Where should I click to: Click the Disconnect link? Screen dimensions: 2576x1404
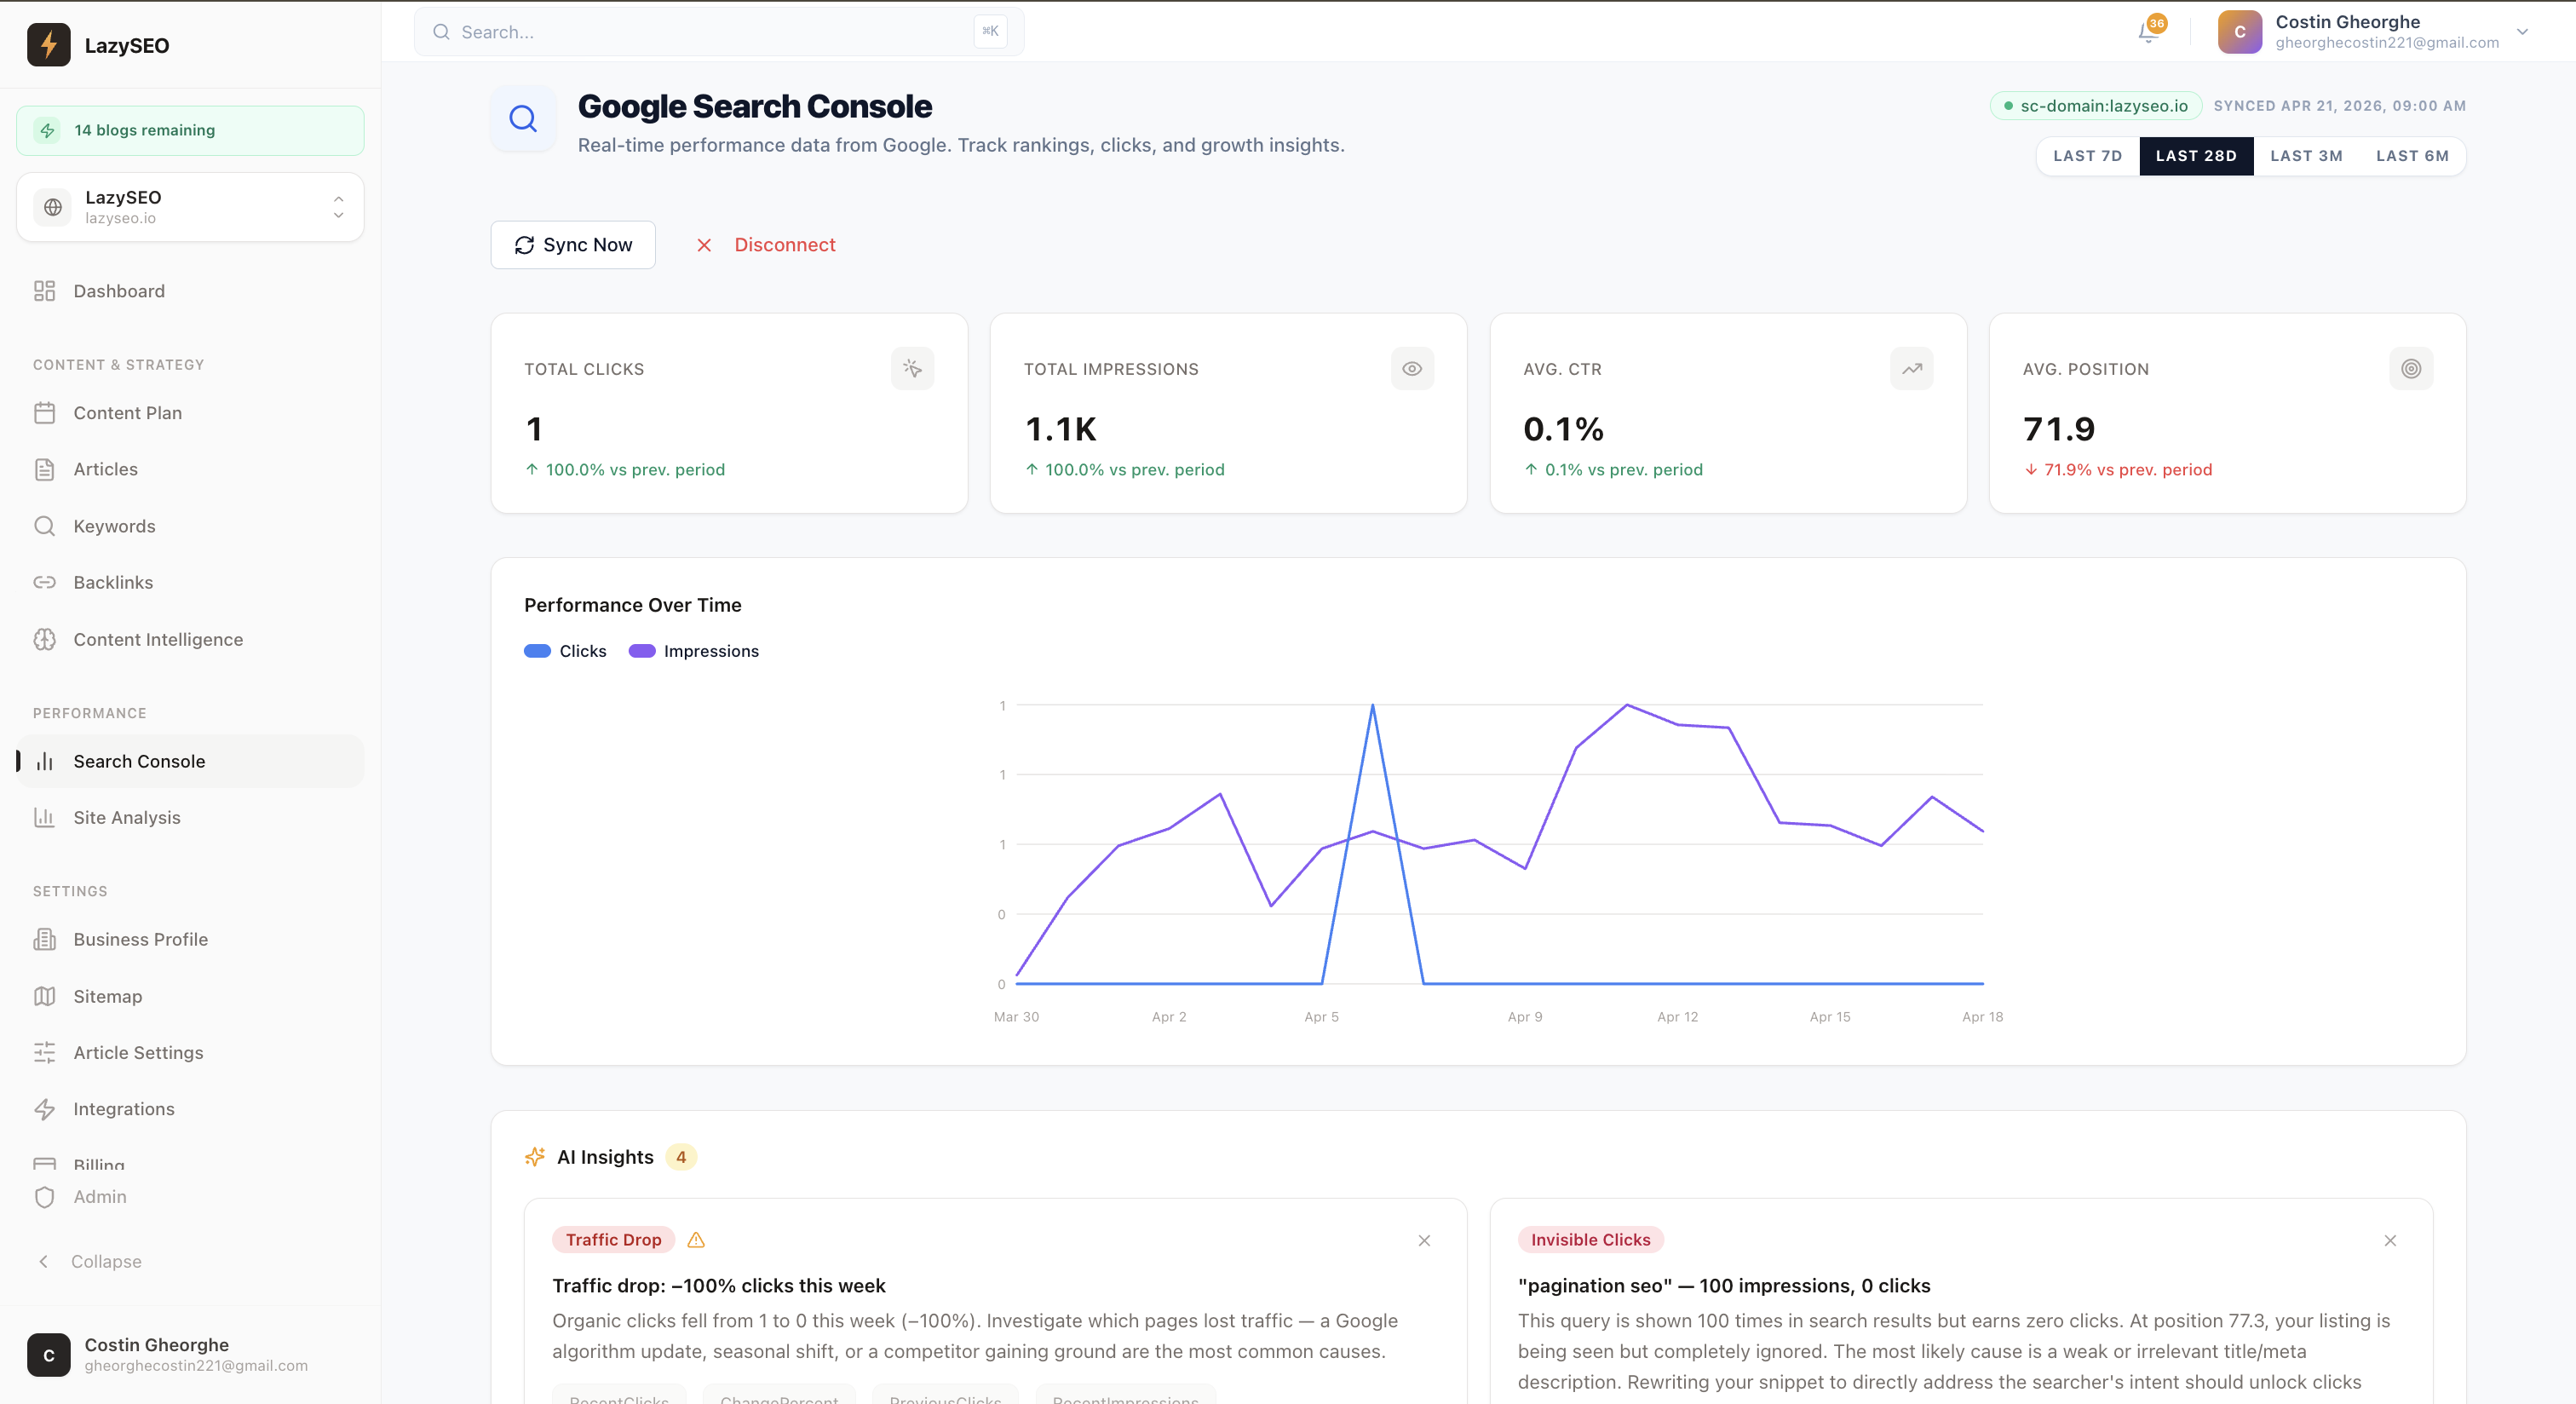(x=784, y=245)
